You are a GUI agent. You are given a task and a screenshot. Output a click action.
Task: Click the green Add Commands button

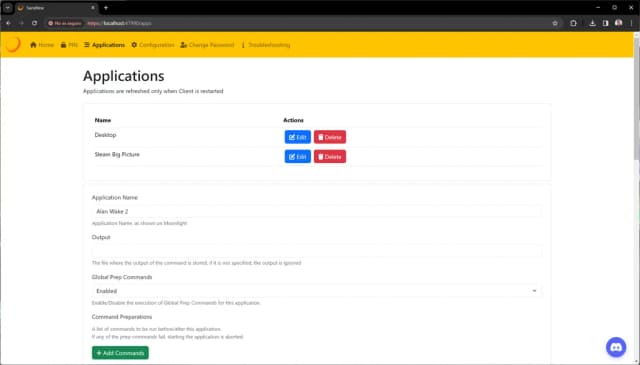(x=120, y=353)
